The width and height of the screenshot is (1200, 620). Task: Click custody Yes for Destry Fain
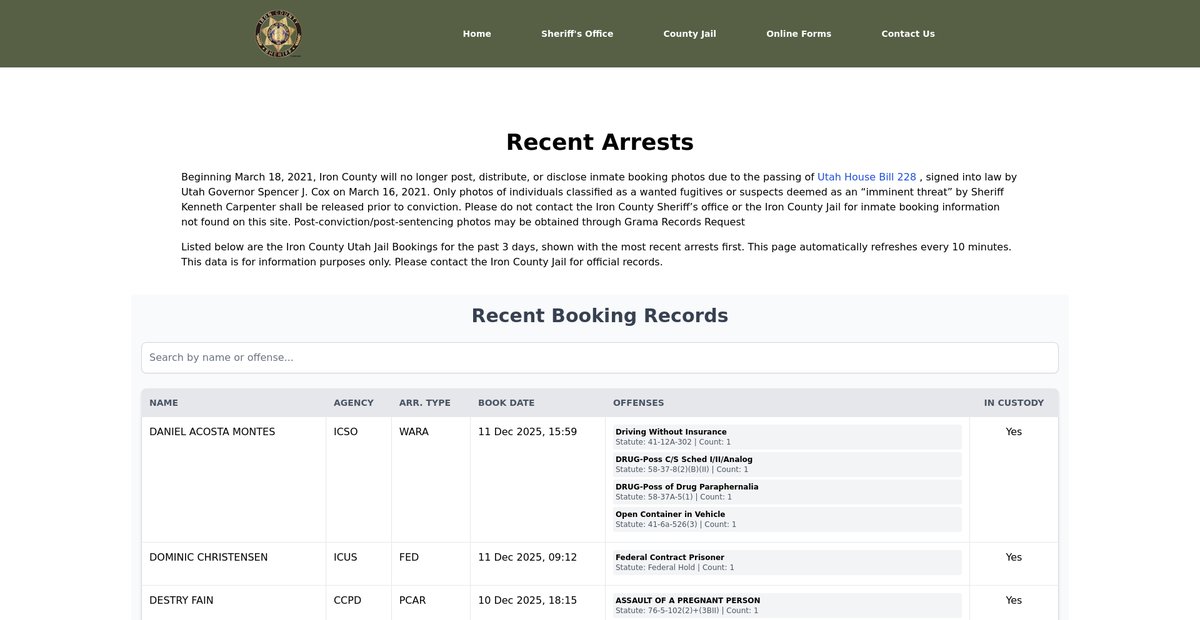(1014, 600)
